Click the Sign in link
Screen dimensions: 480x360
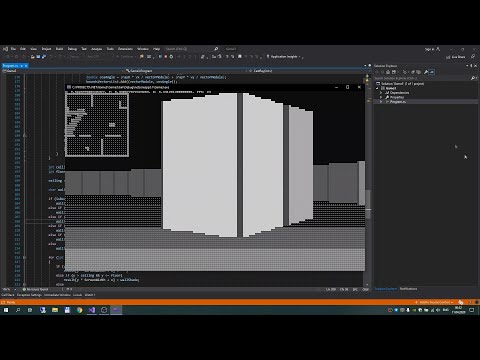click(x=429, y=49)
